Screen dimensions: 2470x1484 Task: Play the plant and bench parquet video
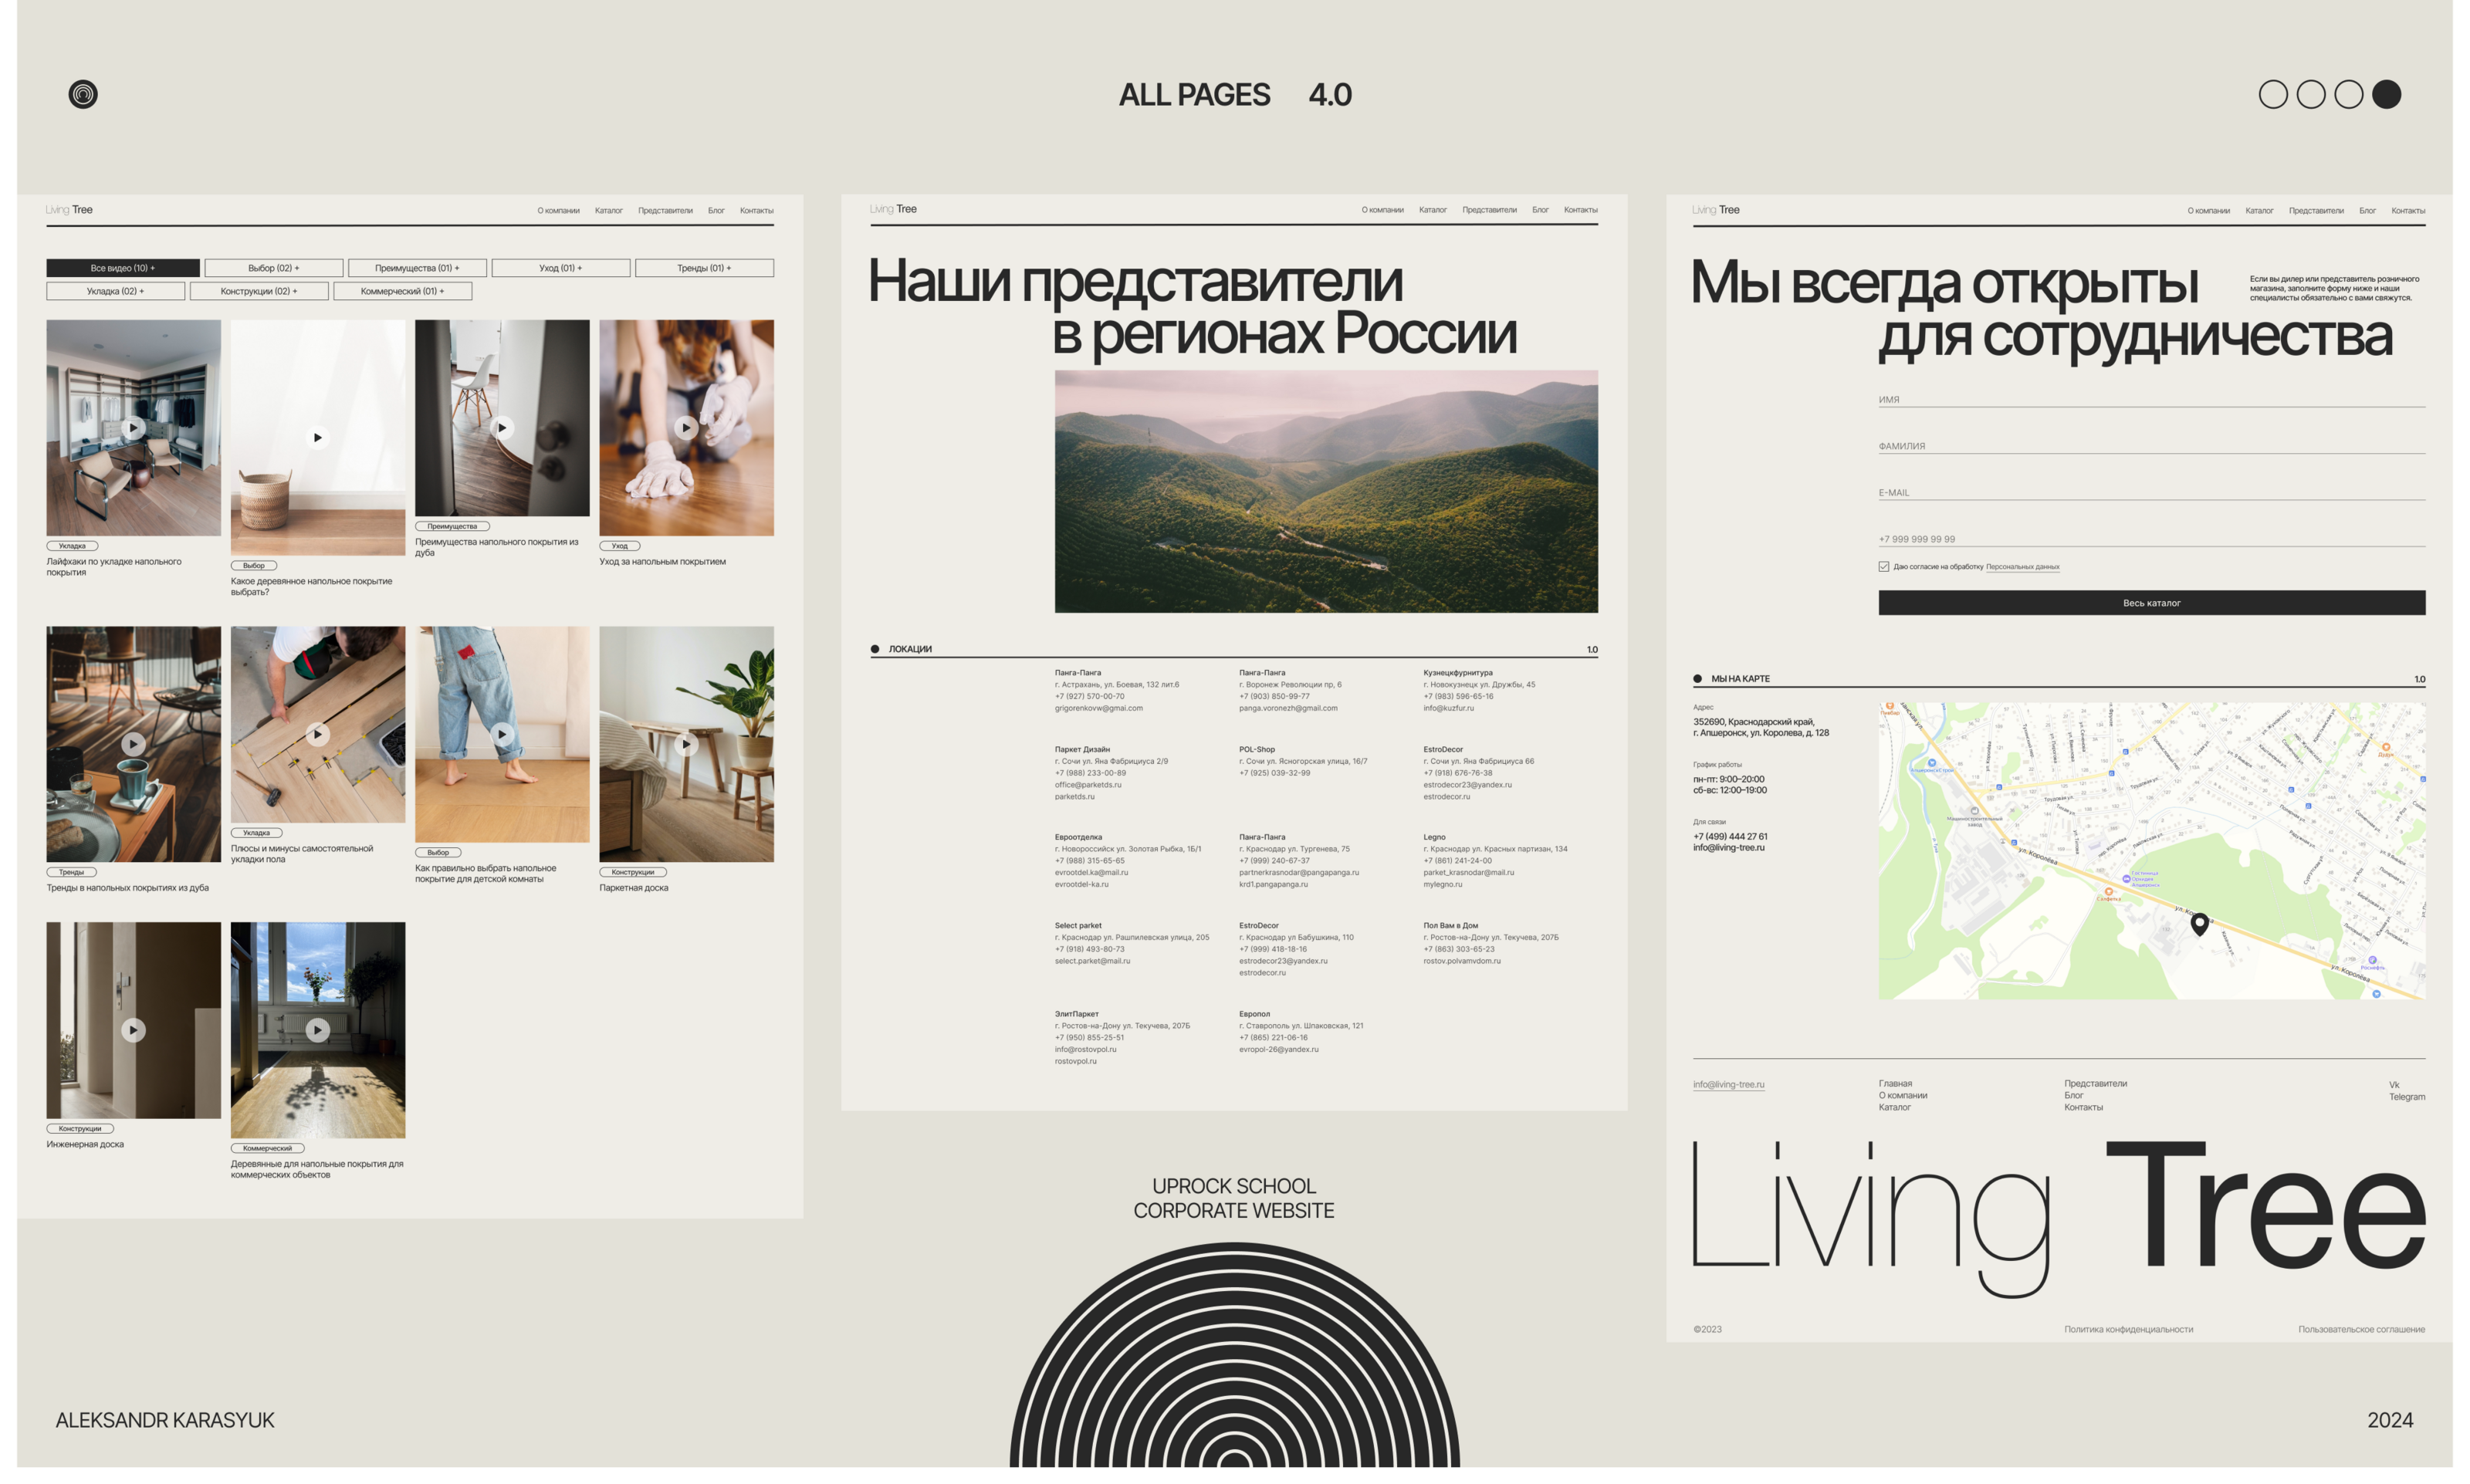(685, 745)
